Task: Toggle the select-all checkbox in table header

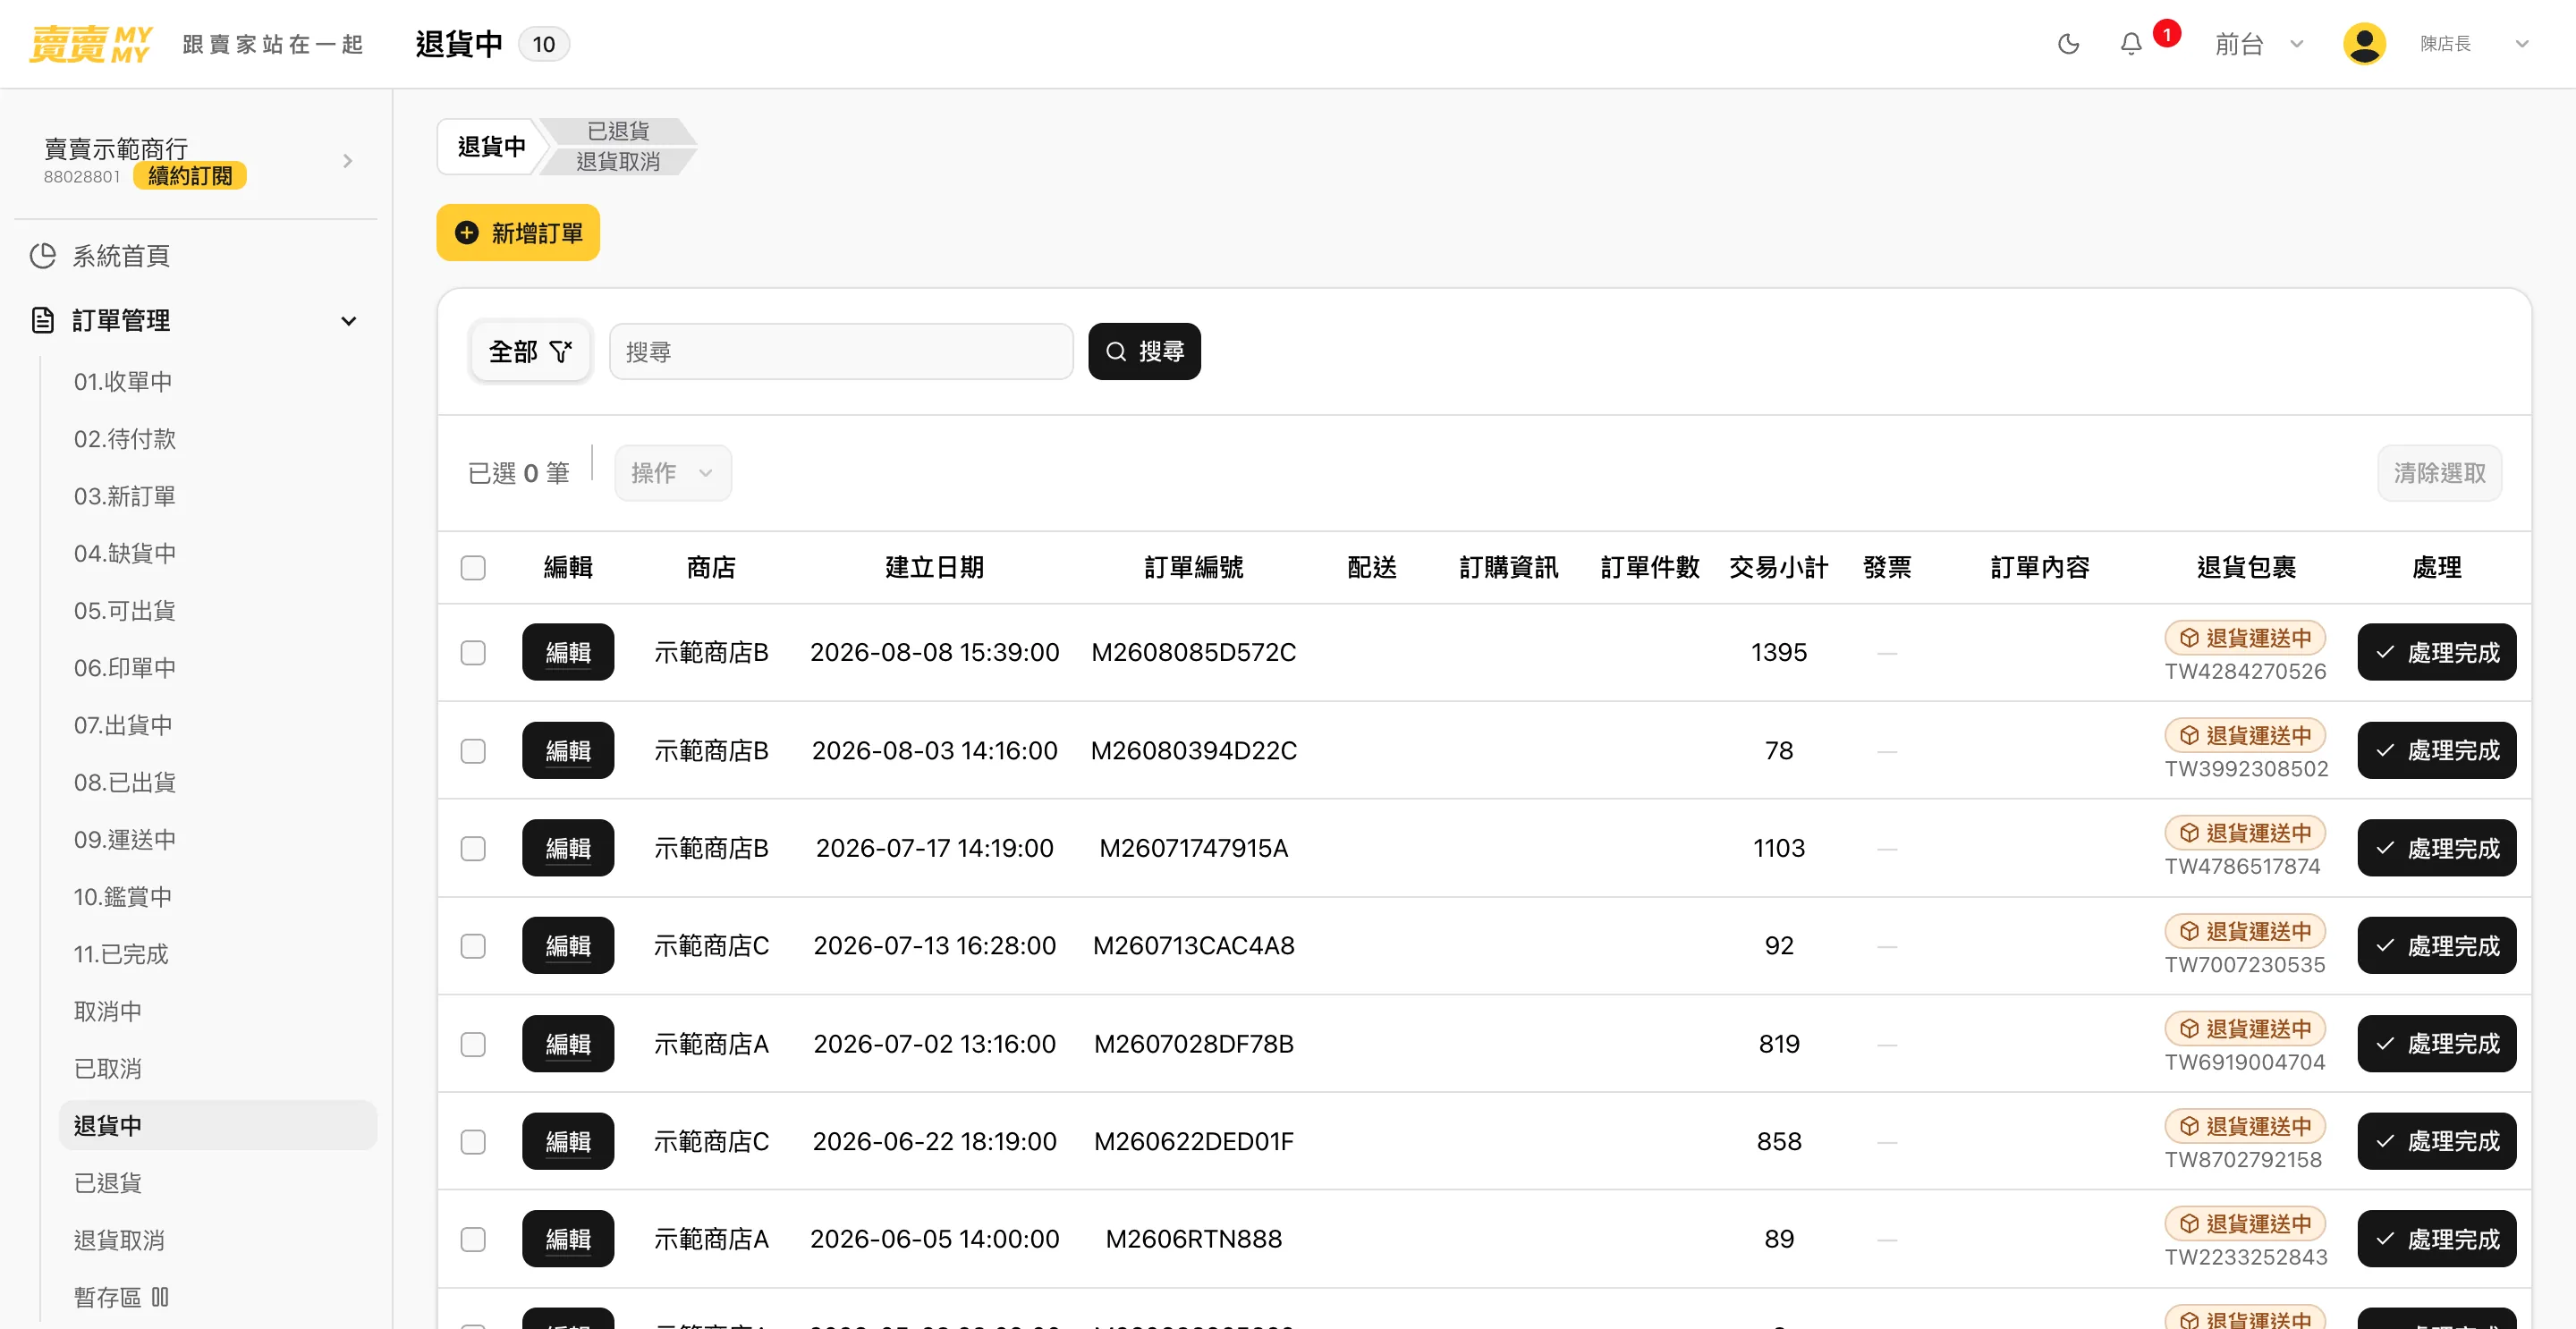Action: coord(473,567)
